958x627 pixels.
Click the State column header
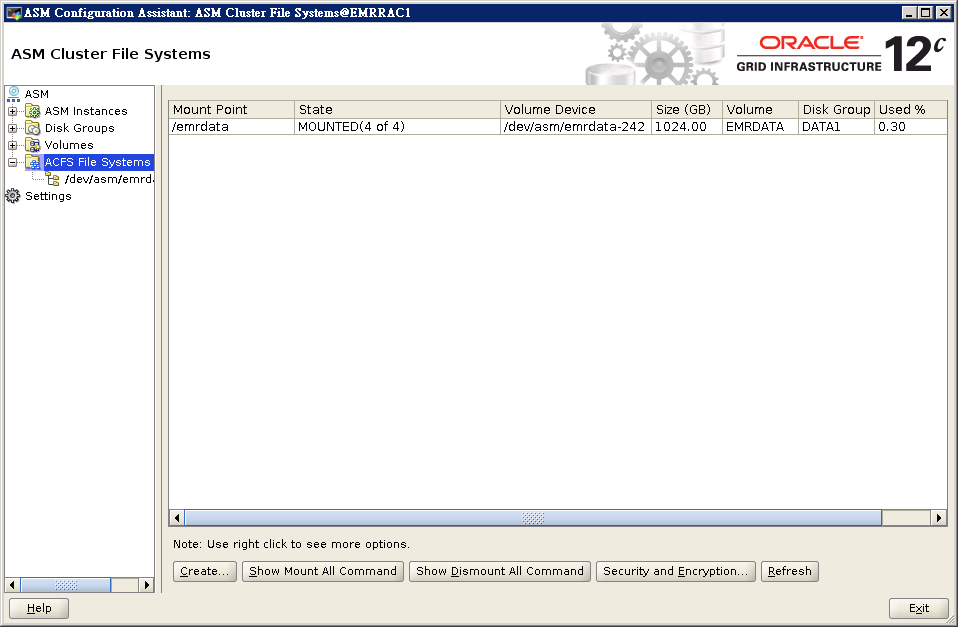395,109
